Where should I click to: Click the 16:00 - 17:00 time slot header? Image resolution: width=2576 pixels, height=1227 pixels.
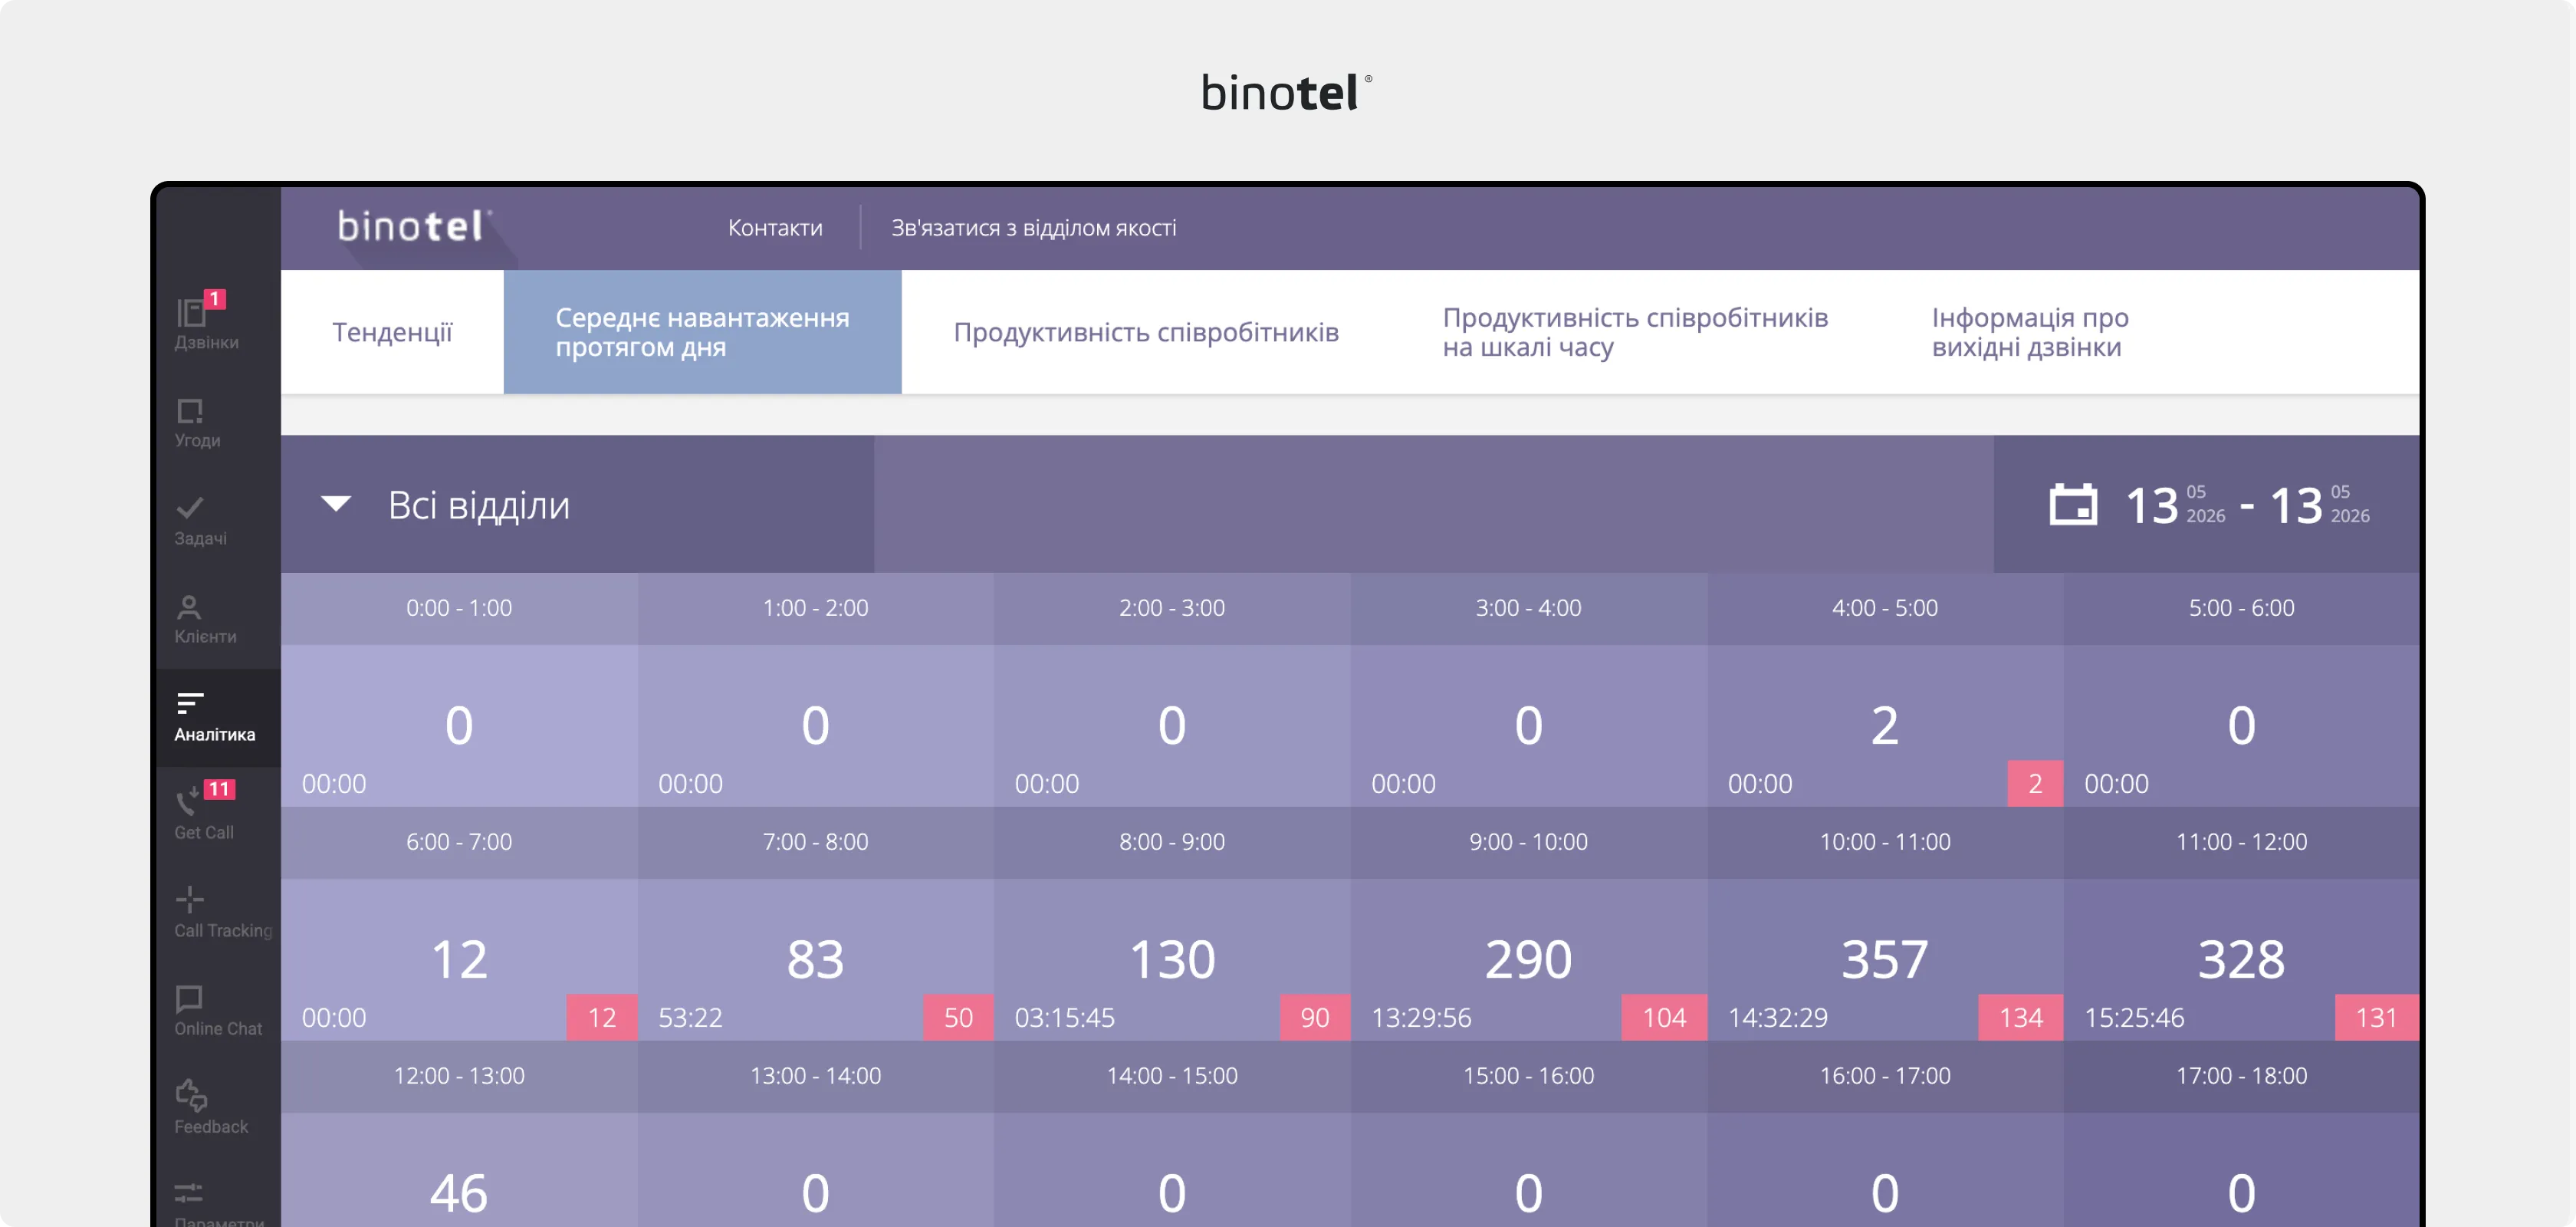pyautogui.click(x=1885, y=1076)
